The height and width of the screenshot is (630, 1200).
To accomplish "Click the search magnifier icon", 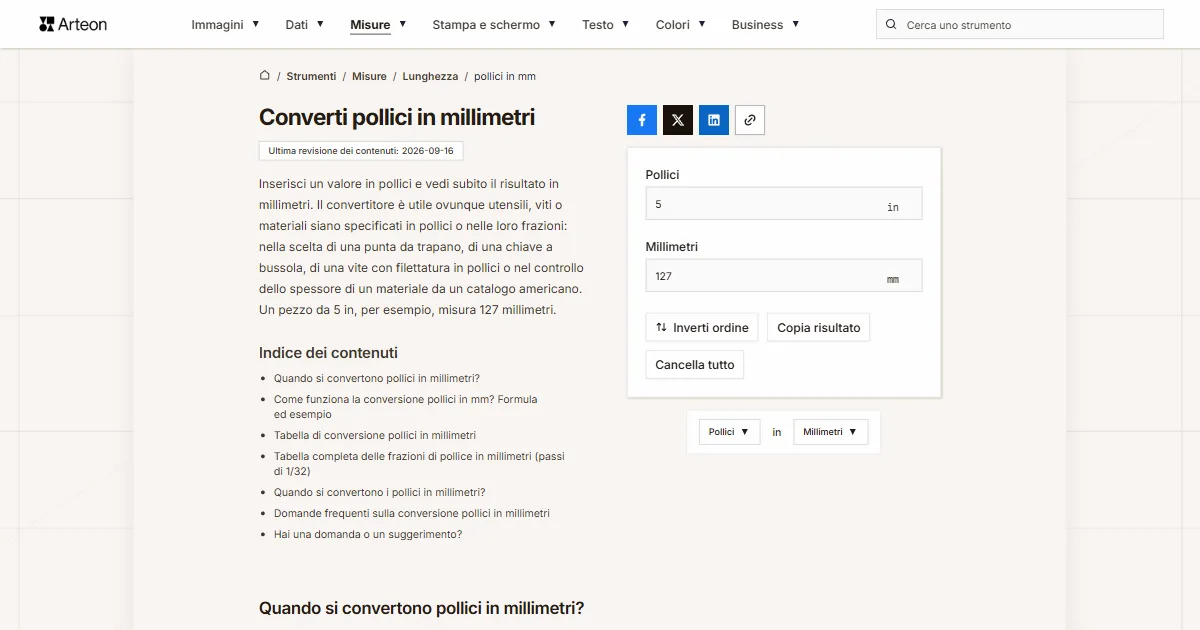I will 891,25.
